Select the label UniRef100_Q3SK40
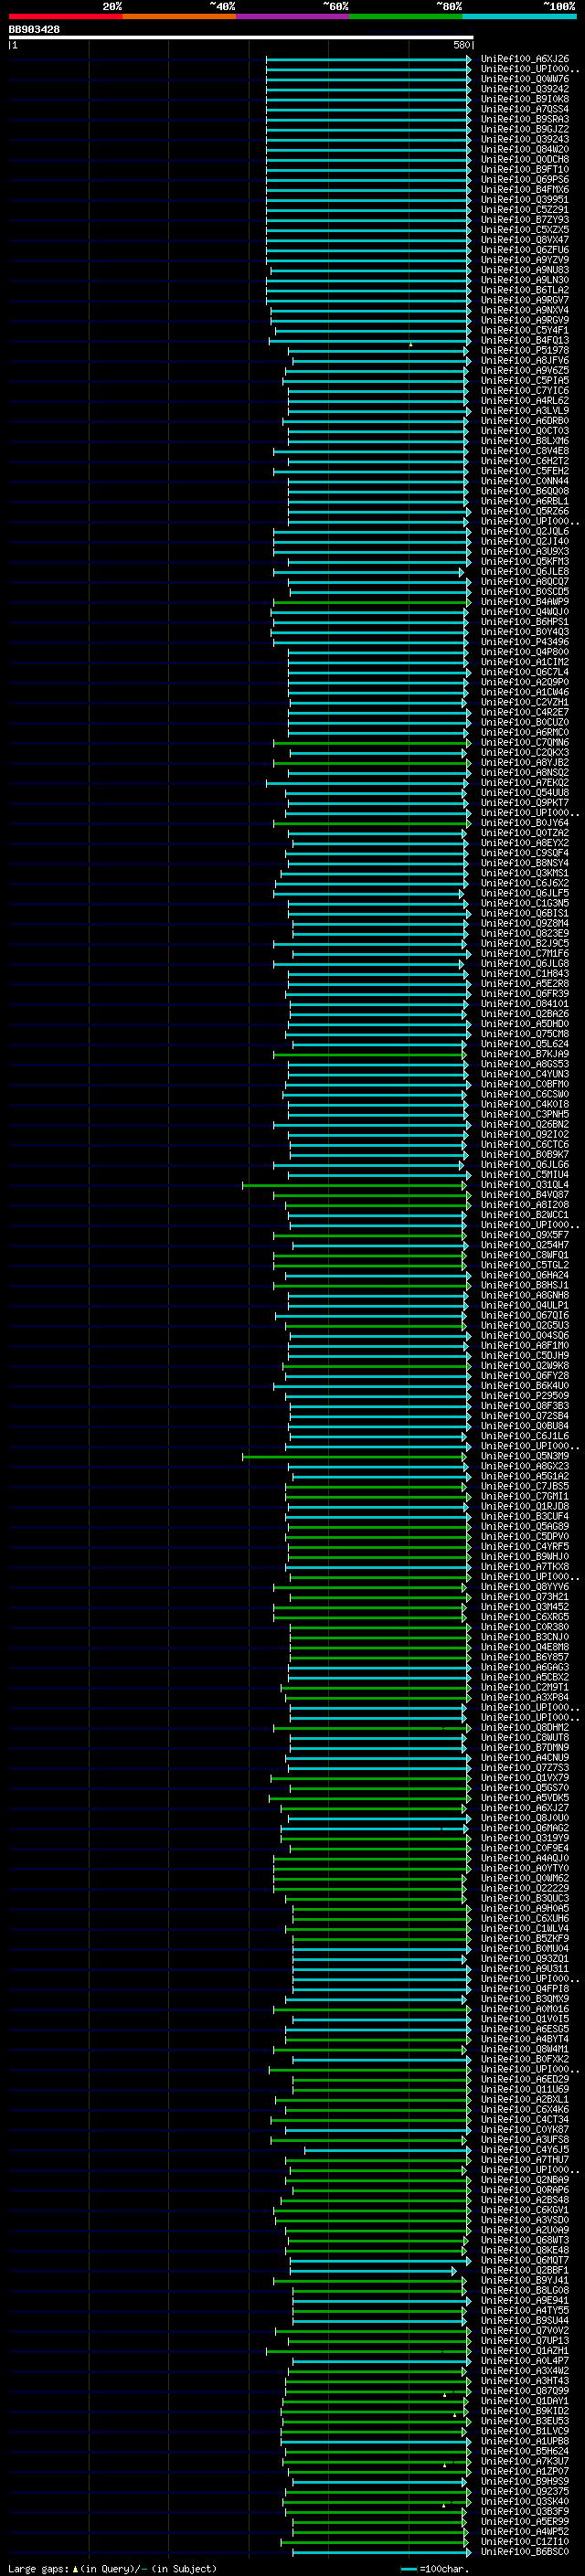Viewport: 585px width, 2576px height. click(x=525, y=2502)
